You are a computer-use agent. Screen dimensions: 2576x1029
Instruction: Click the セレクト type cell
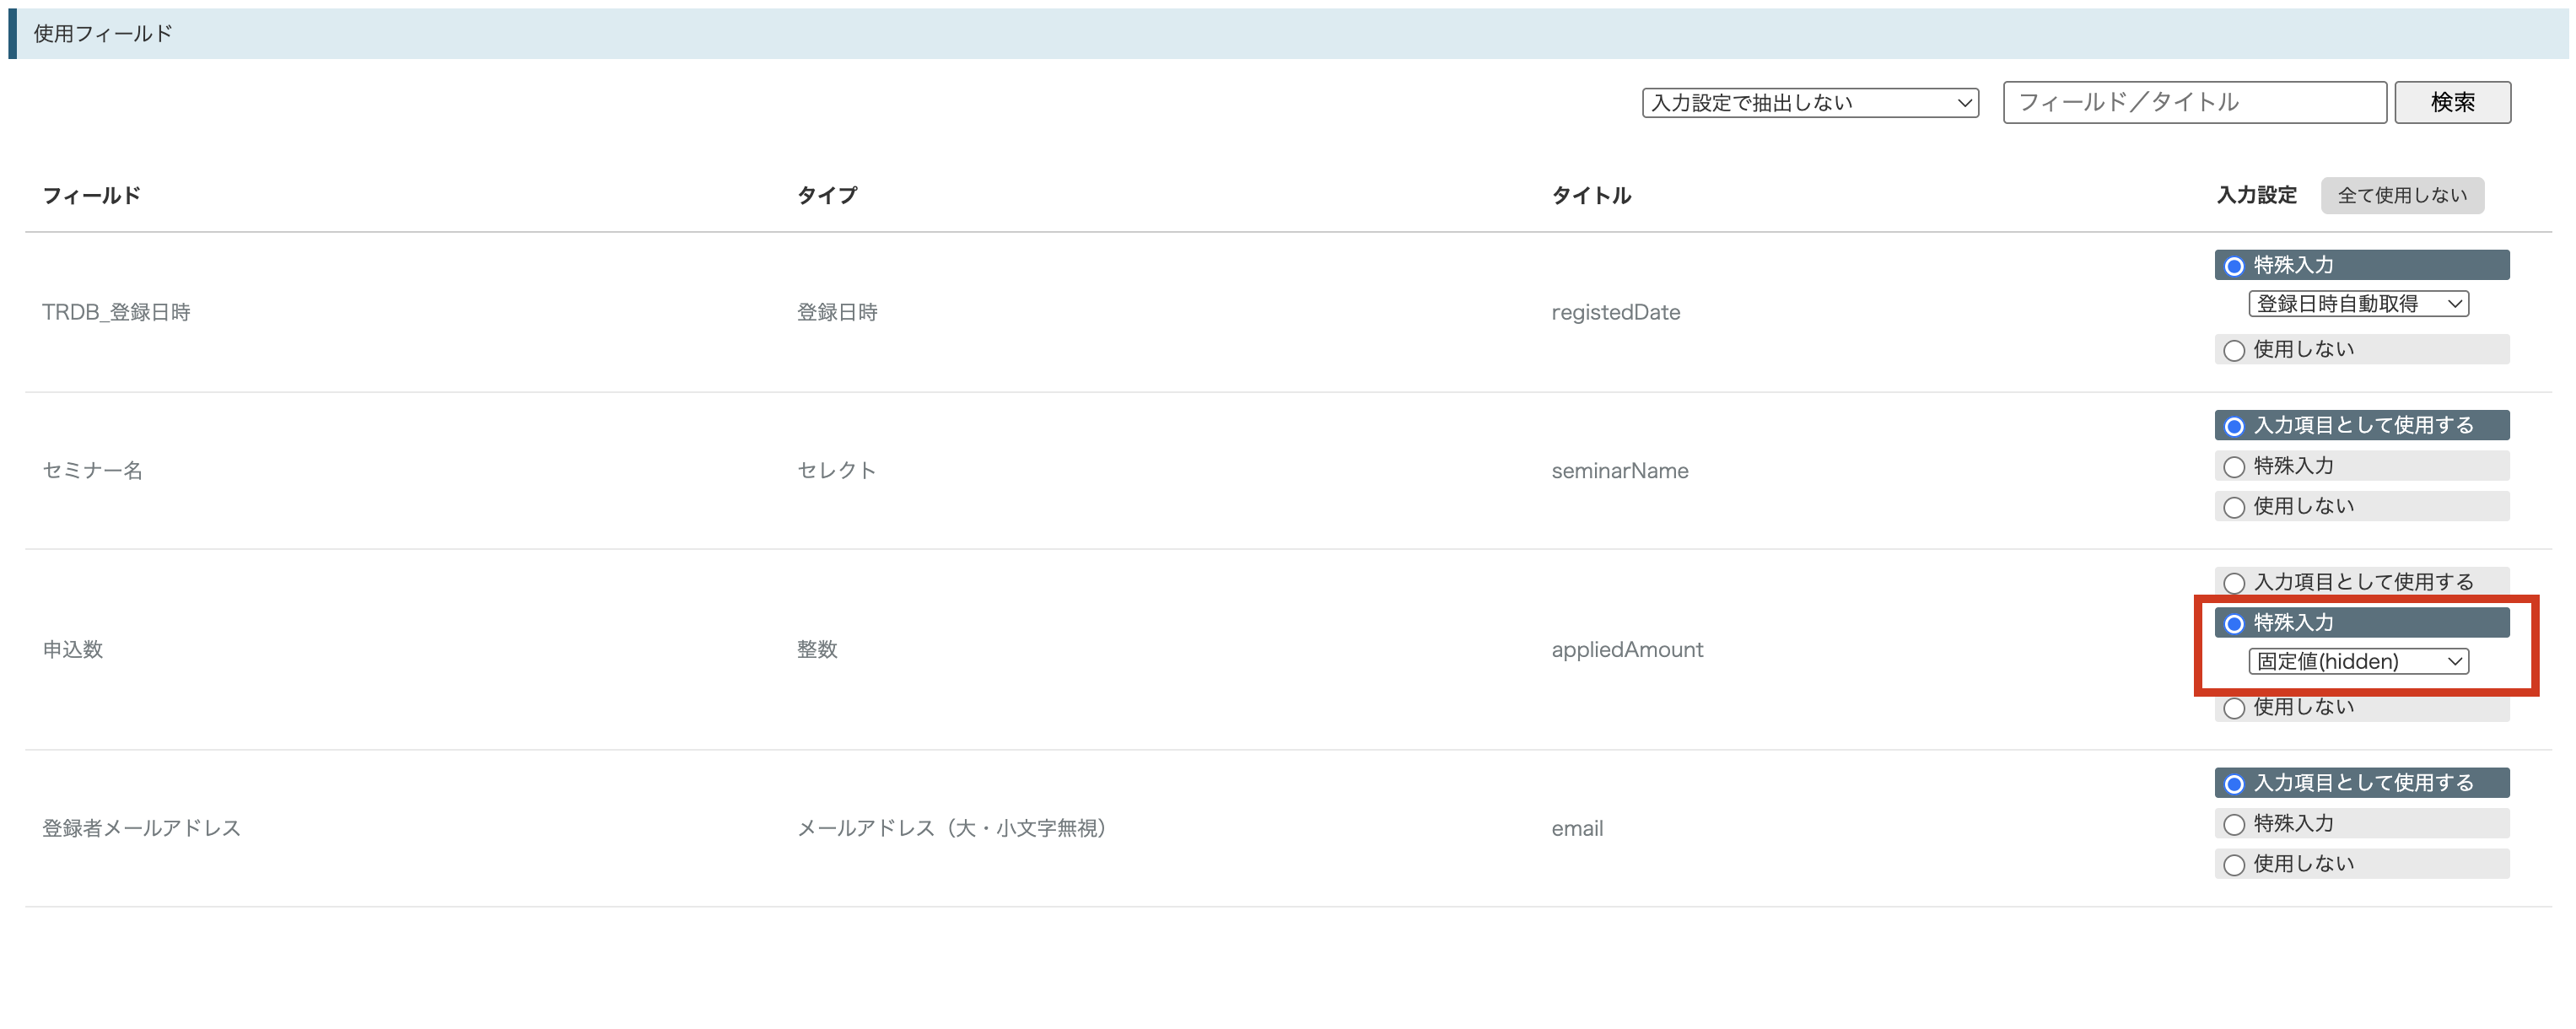click(836, 470)
